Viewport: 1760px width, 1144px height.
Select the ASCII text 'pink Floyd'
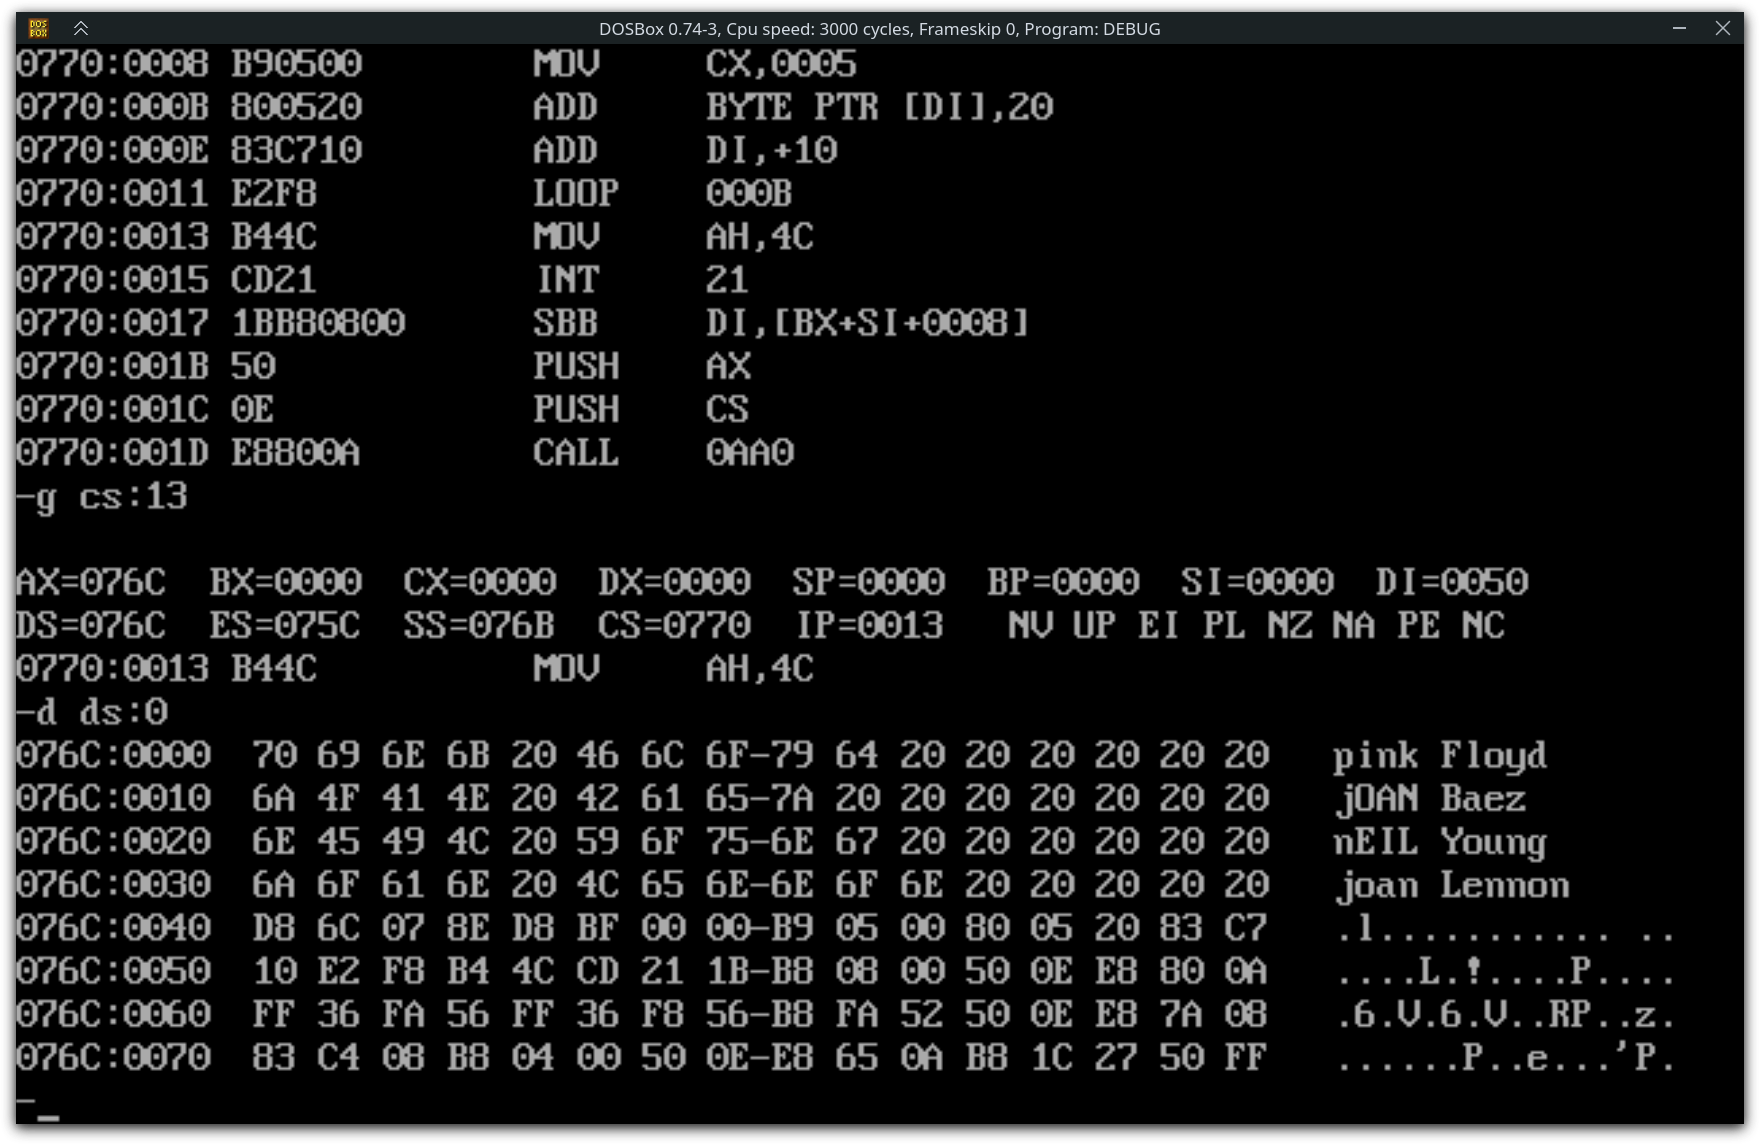[1440, 757]
